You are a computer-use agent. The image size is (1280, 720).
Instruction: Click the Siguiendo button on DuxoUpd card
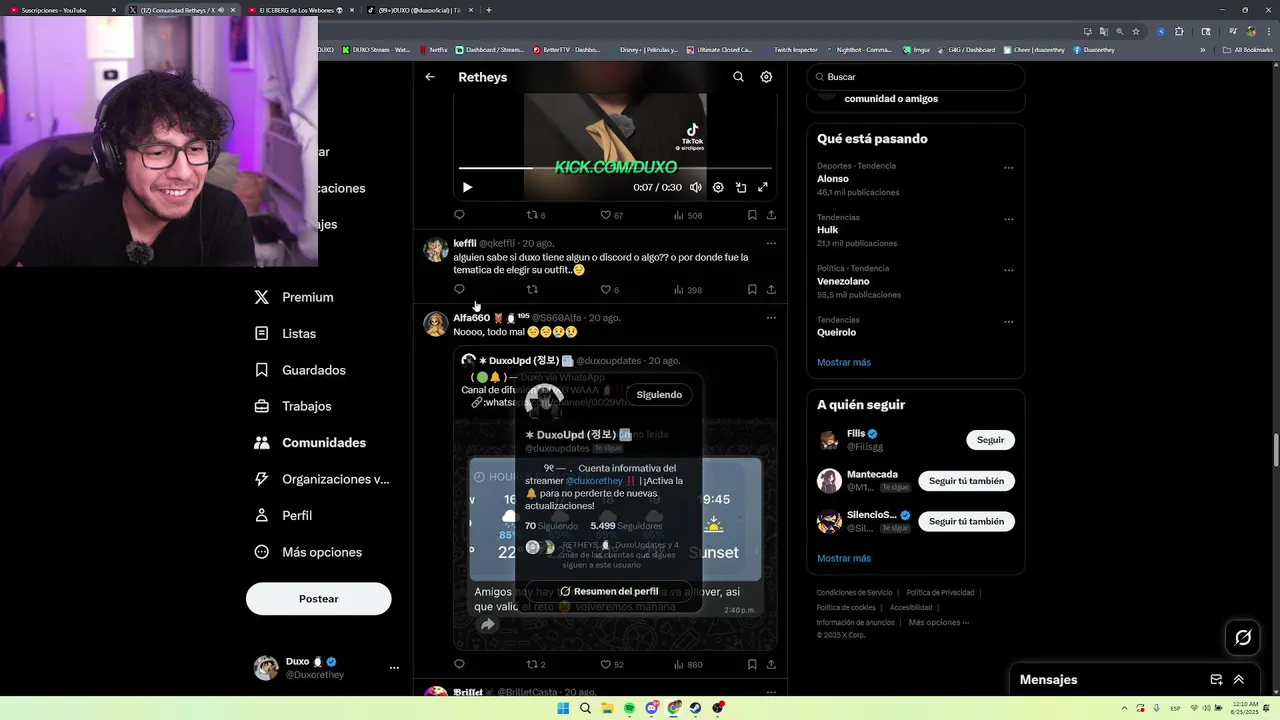point(659,395)
